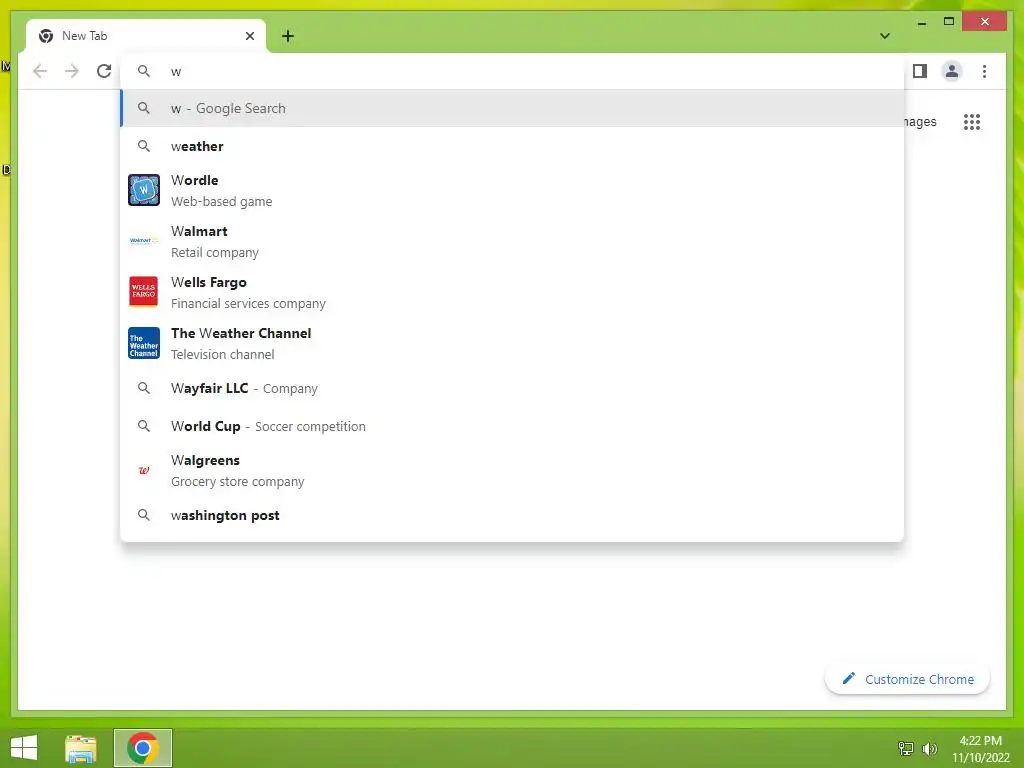Click the magnifier icon beside 'washington post'

click(144, 515)
